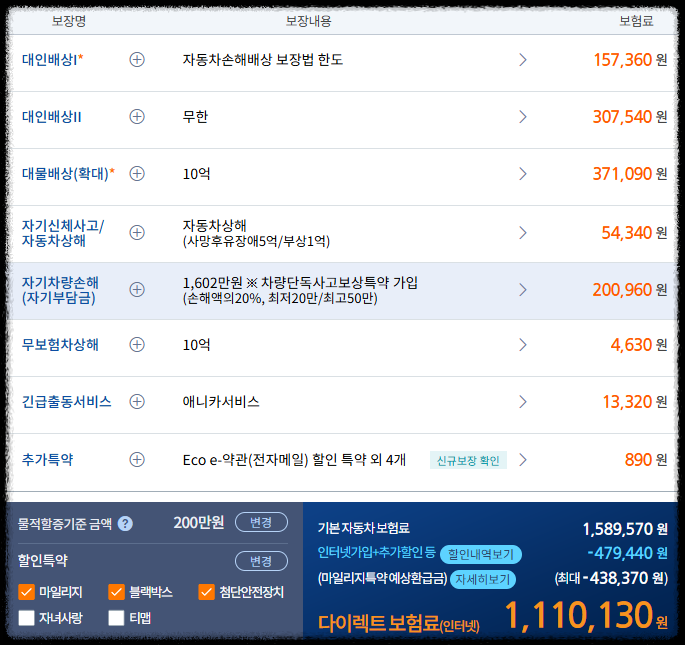685x645 pixels.
Task: Click the plus icon beside 무보험차상해
Action: tap(137, 344)
